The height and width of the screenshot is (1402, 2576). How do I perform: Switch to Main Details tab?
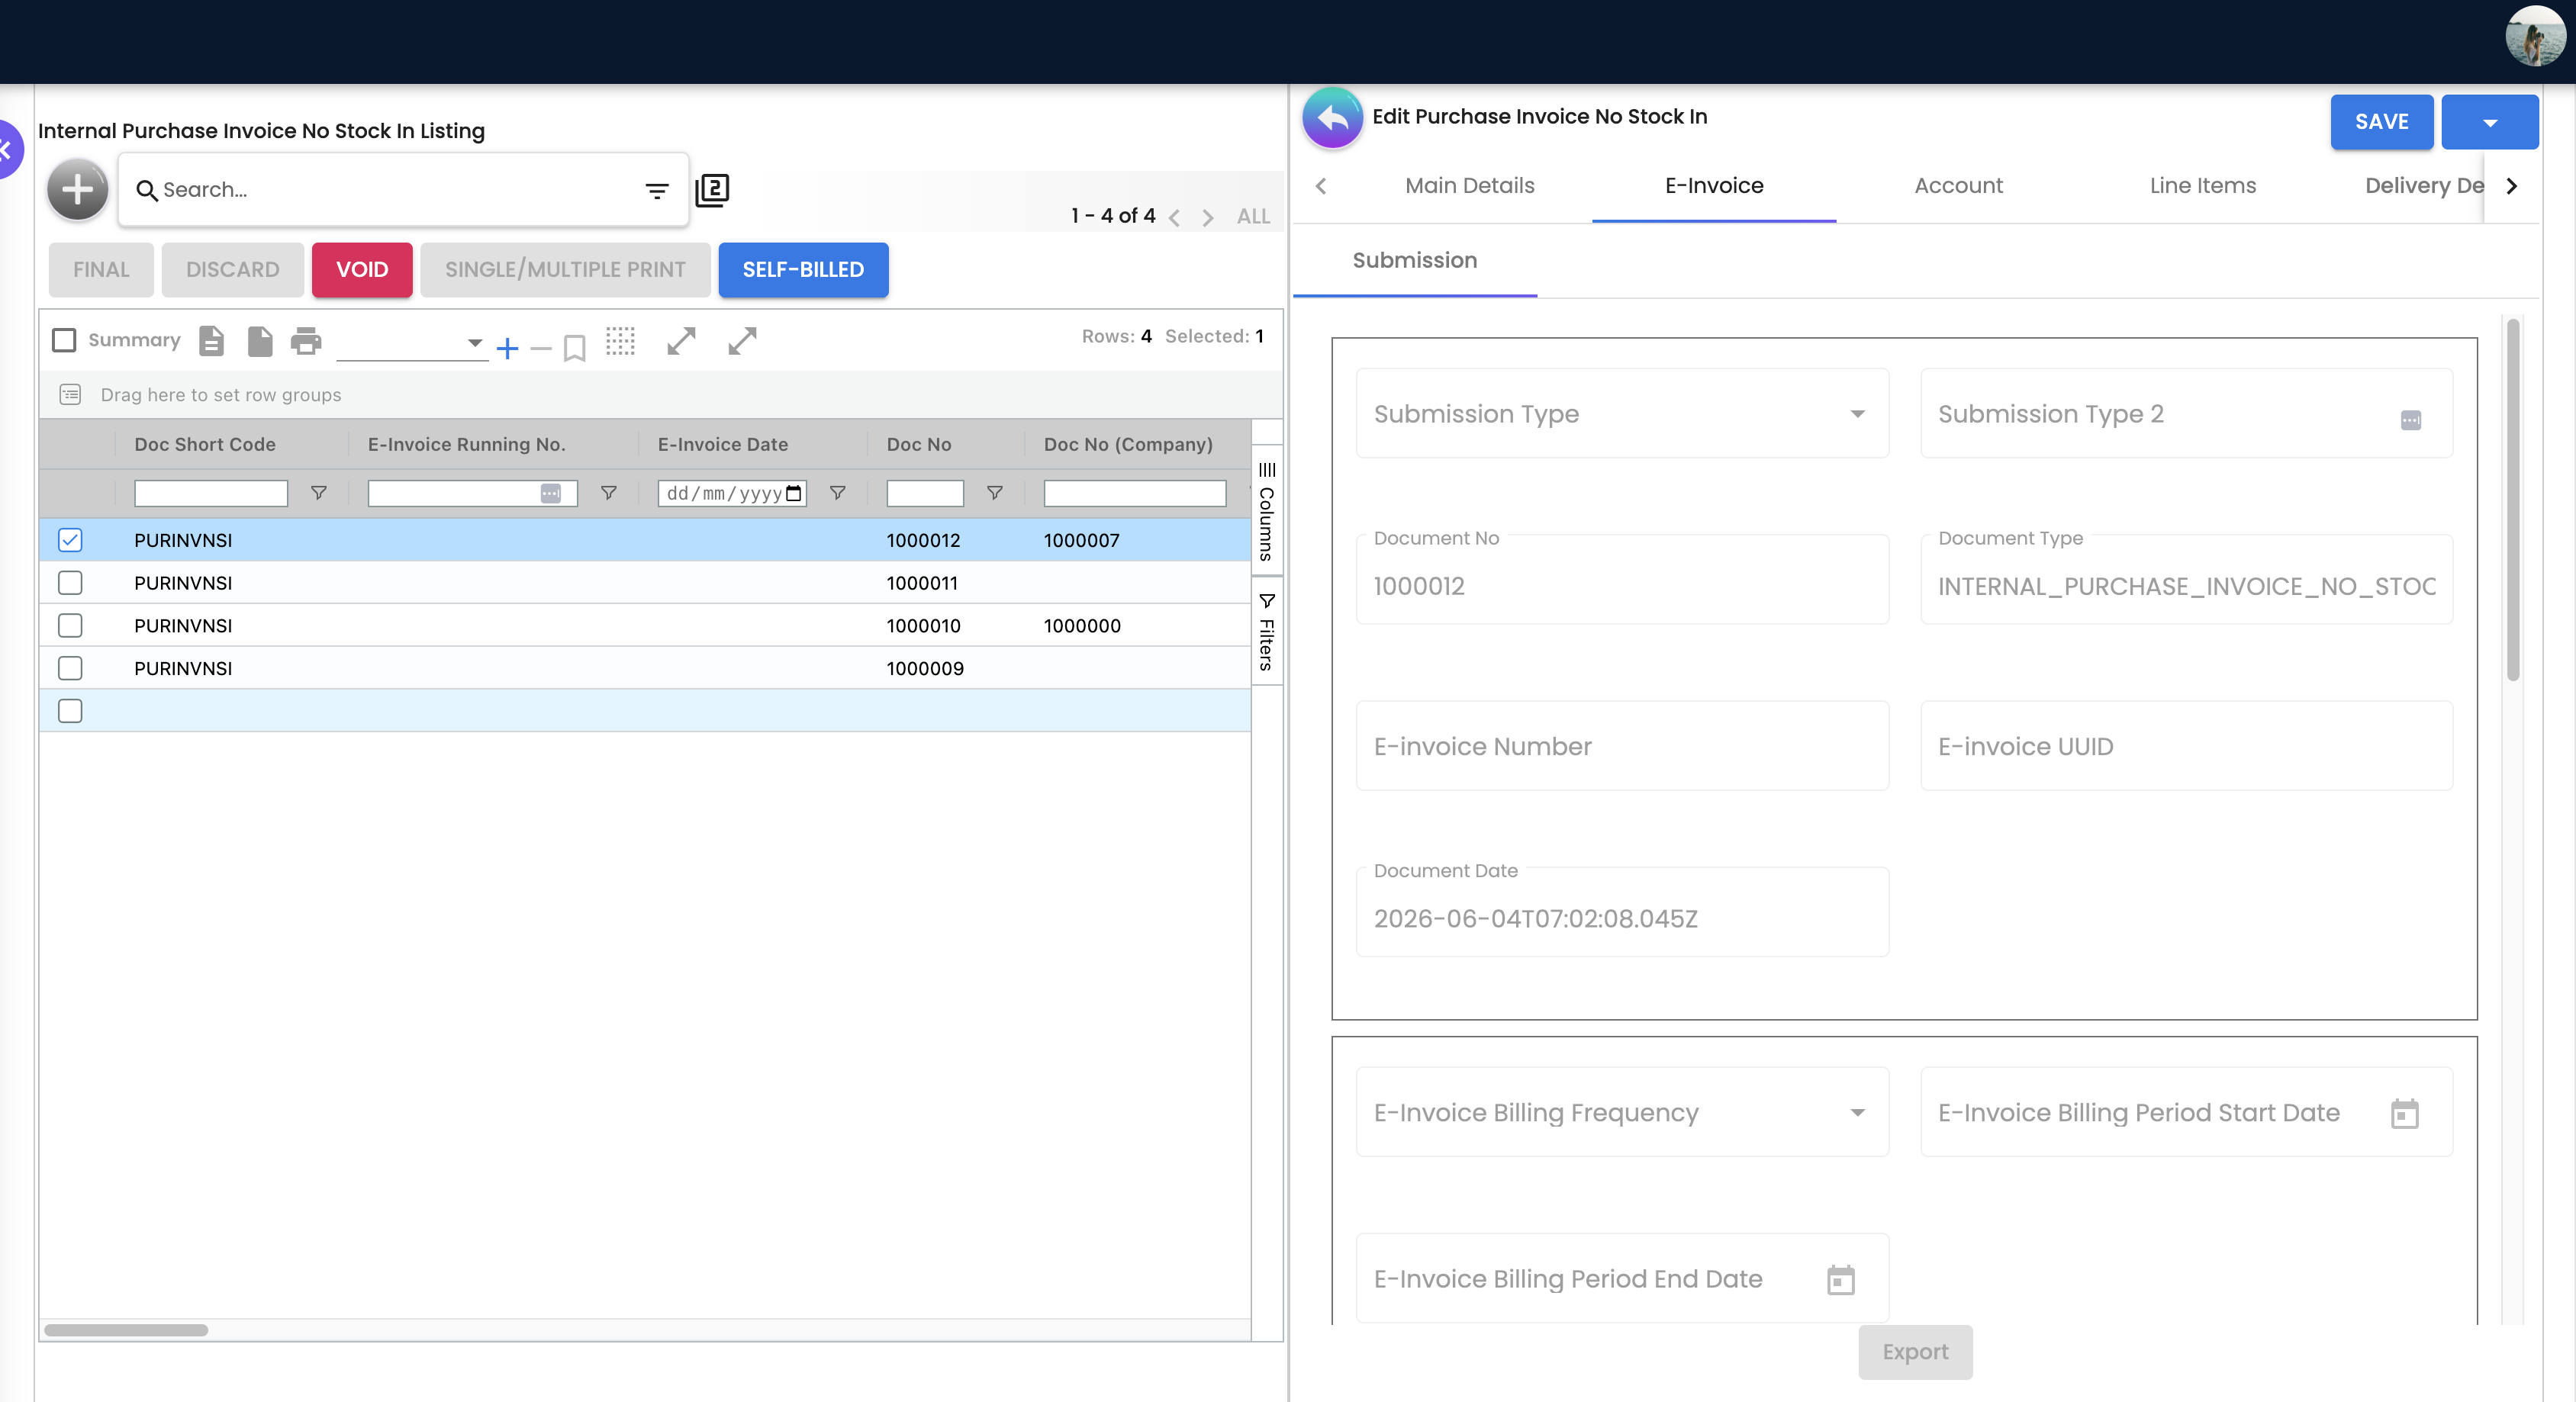[1469, 186]
